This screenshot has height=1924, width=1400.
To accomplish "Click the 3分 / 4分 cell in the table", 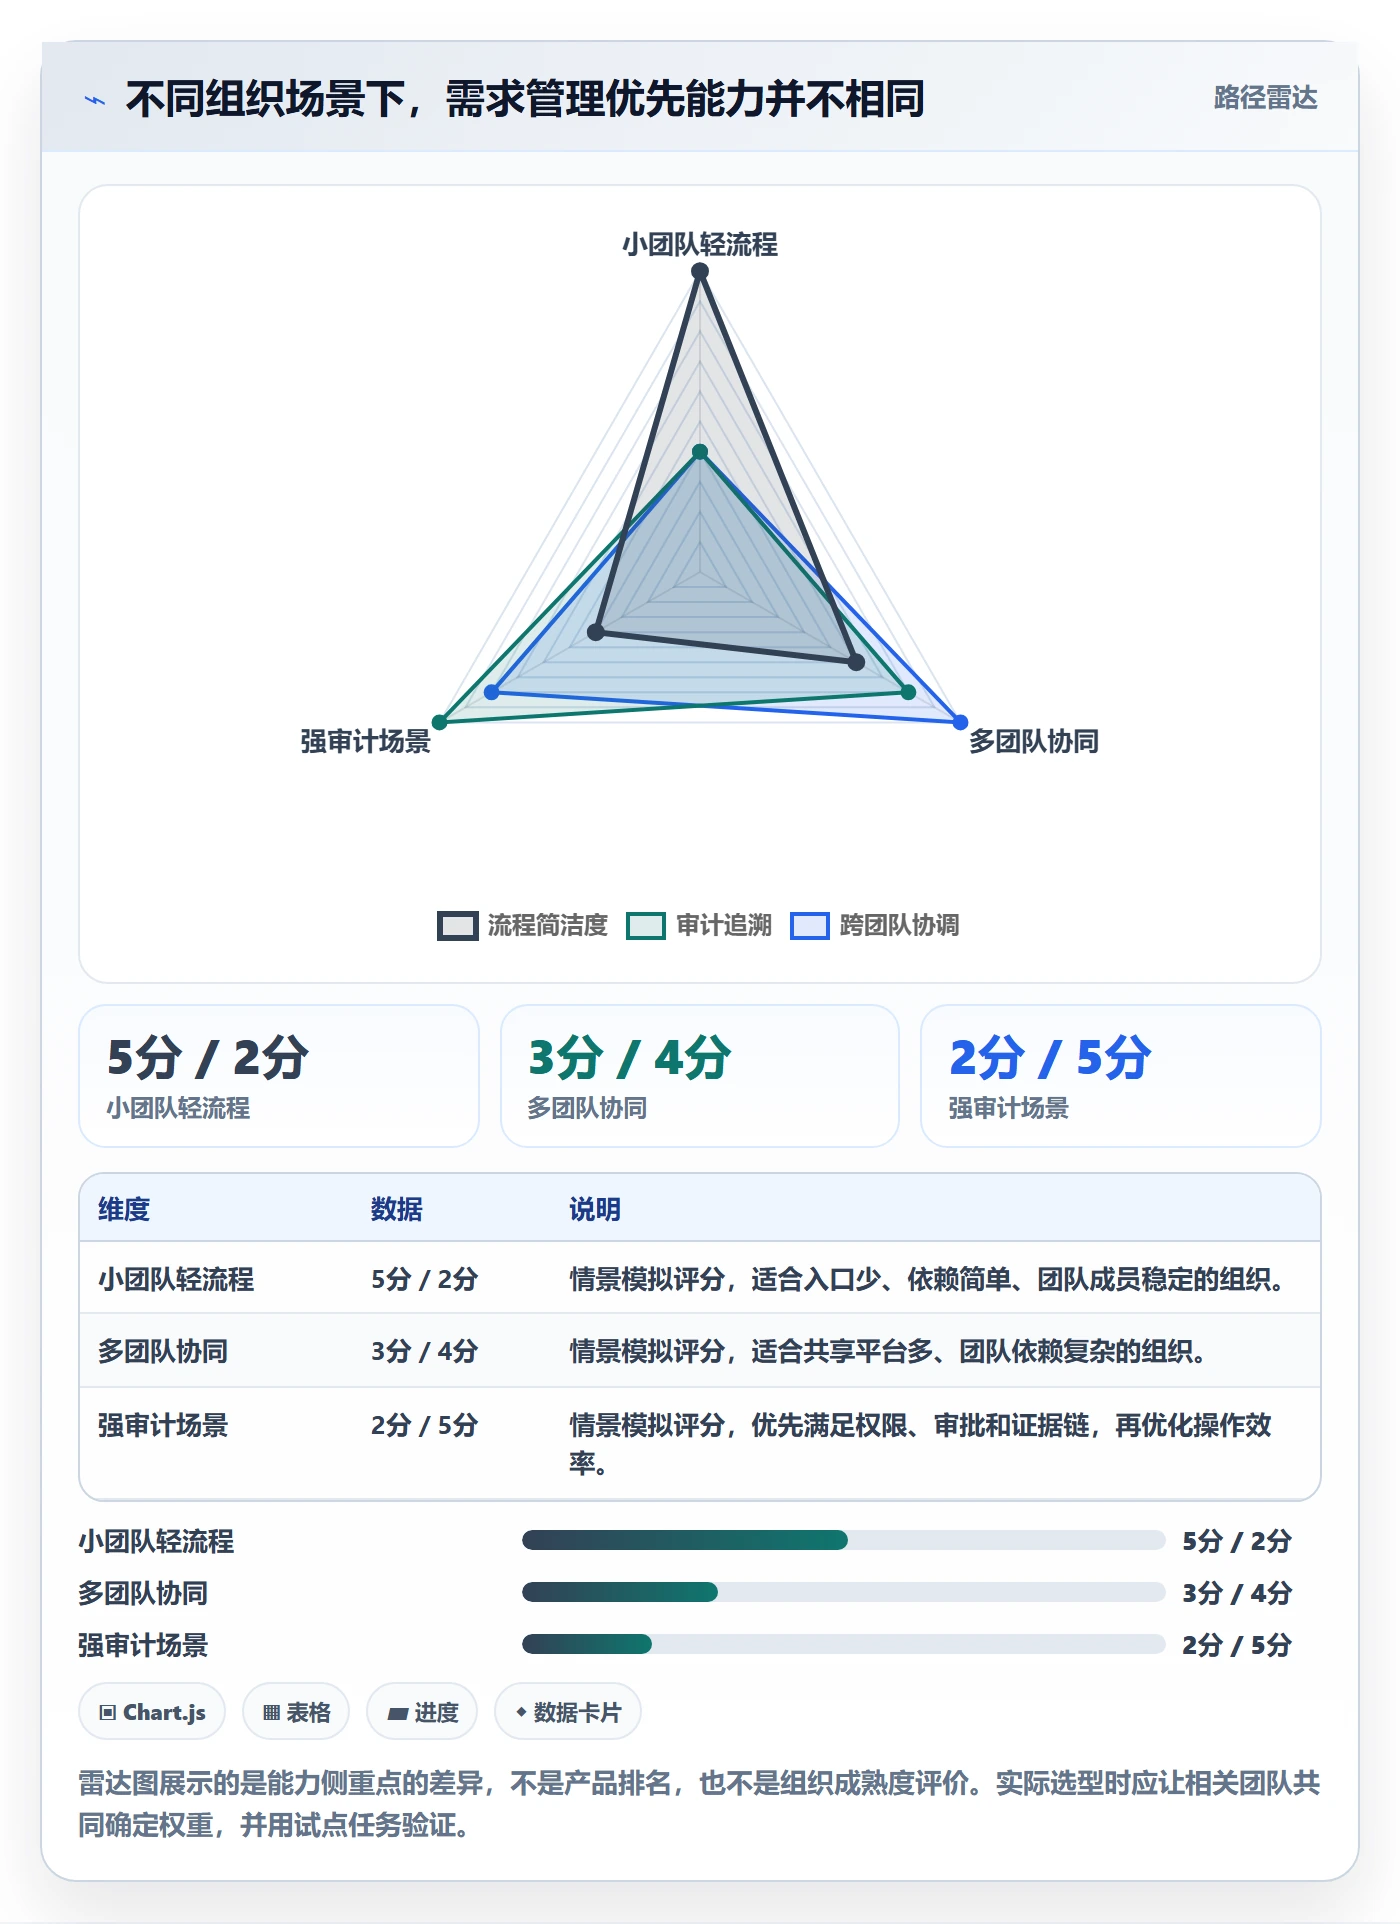I will click(x=424, y=1351).
